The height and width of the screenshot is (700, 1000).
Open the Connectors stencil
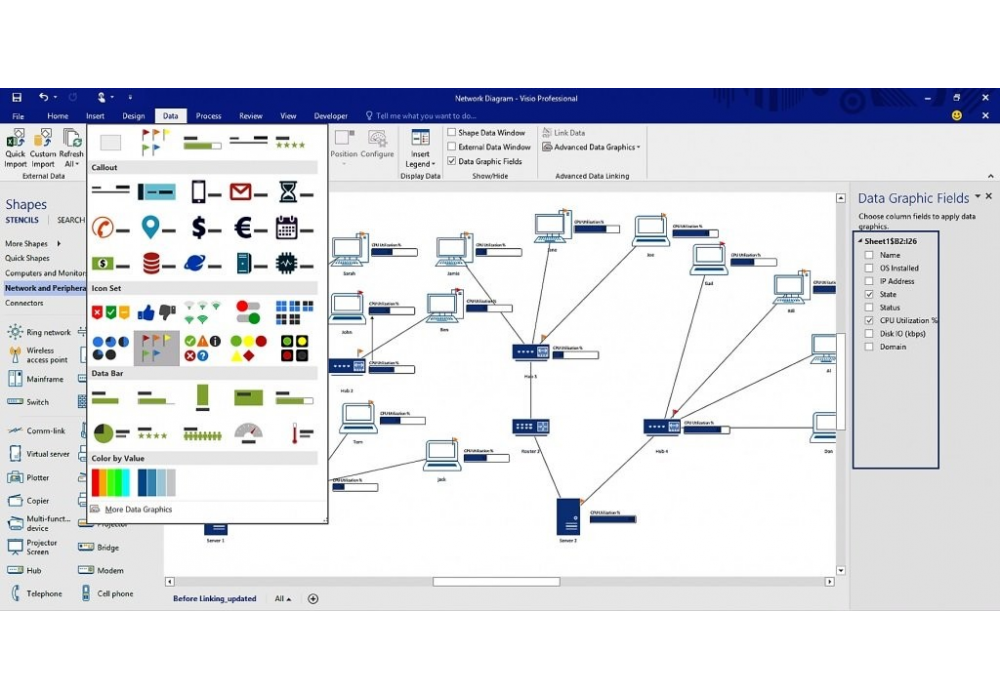(24, 303)
